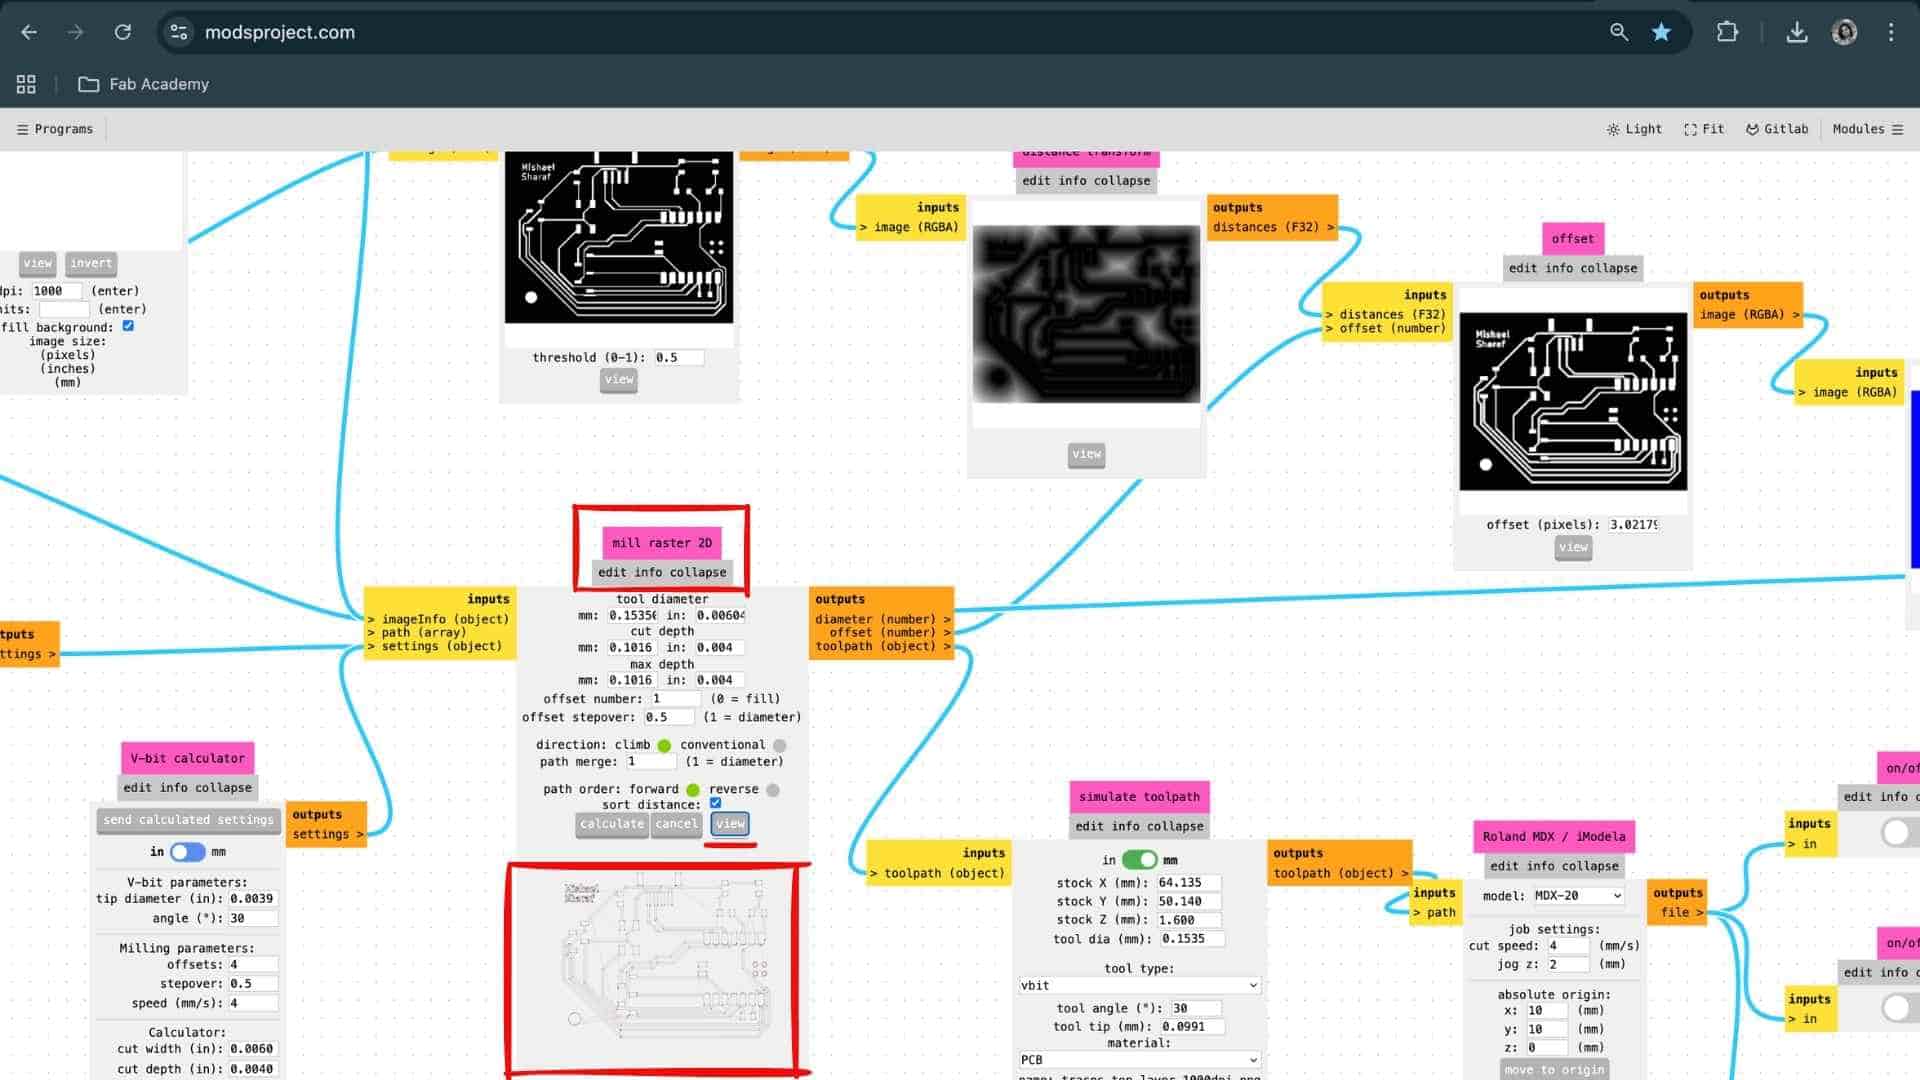Viewport: 1920px width, 1080px height.
Task: Click the apps grid icon in bookmarks bar
Action: pyautogui.click(x=26, y=84)
